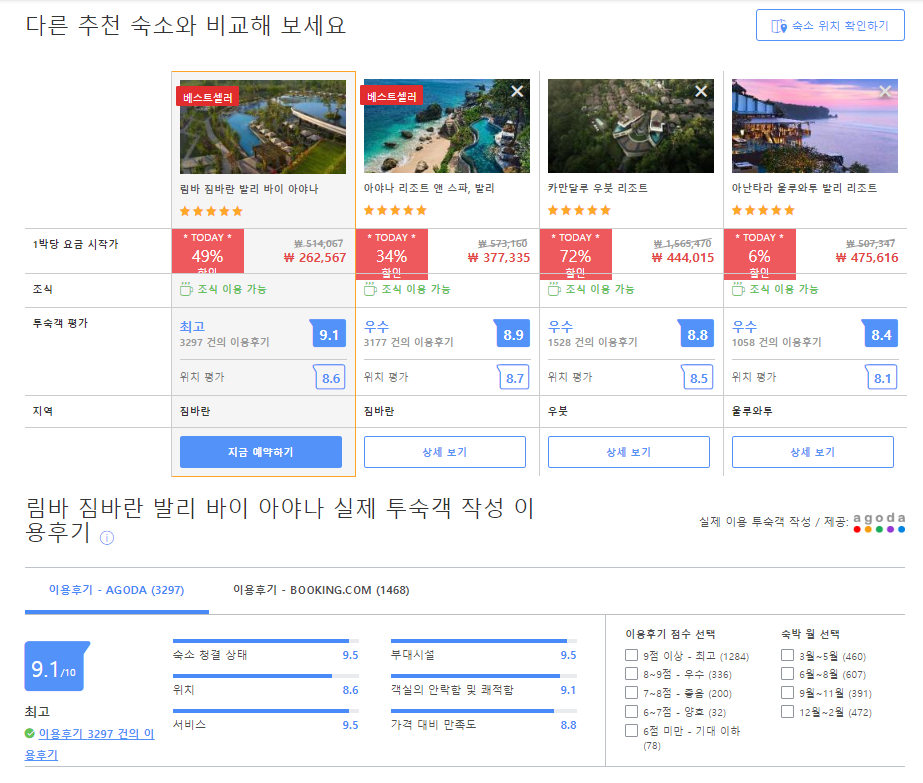Viewport: 923px width, 783px height.
Task: Click the ₩ 377,335 price
Action: point(499,258)
